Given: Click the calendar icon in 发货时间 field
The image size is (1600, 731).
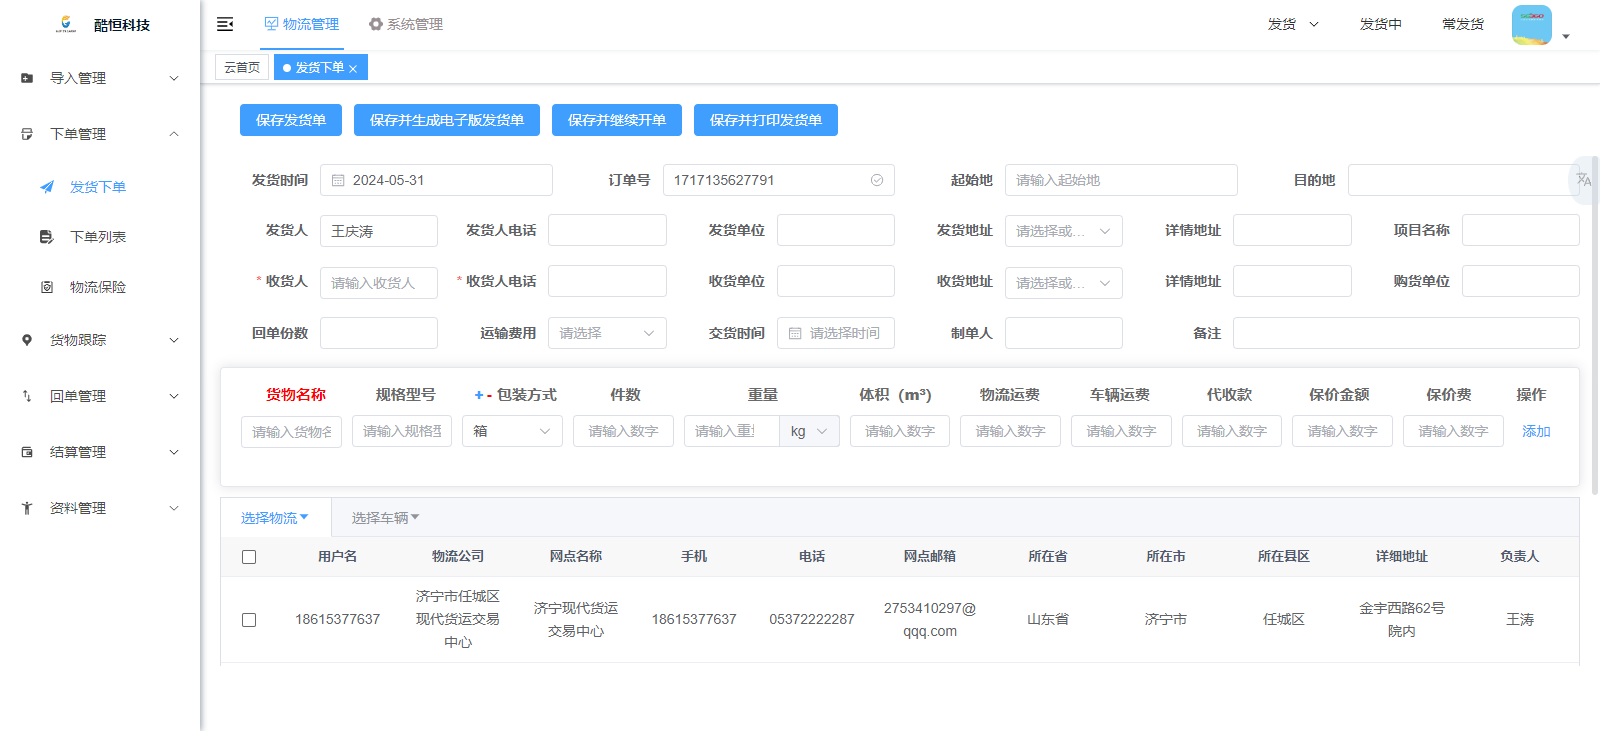Looking at the screenshot, I should [x=338, y=180].
